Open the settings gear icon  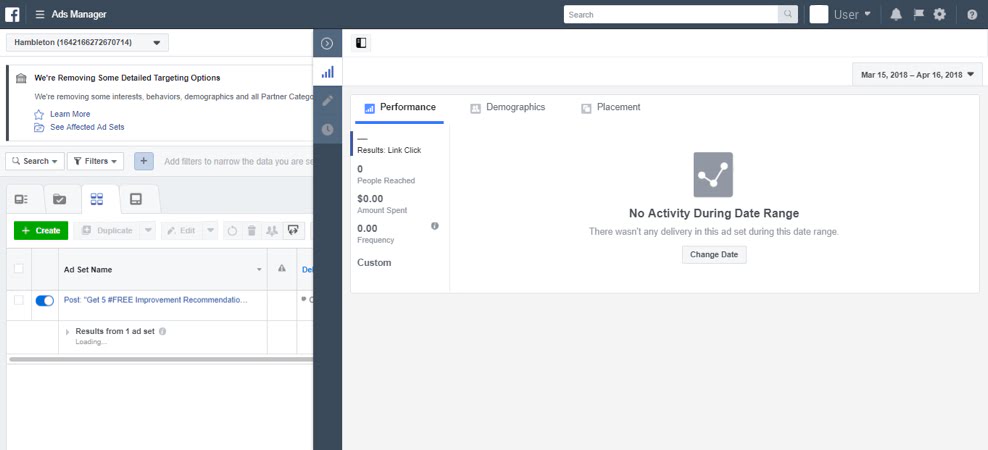click(939, 14)
